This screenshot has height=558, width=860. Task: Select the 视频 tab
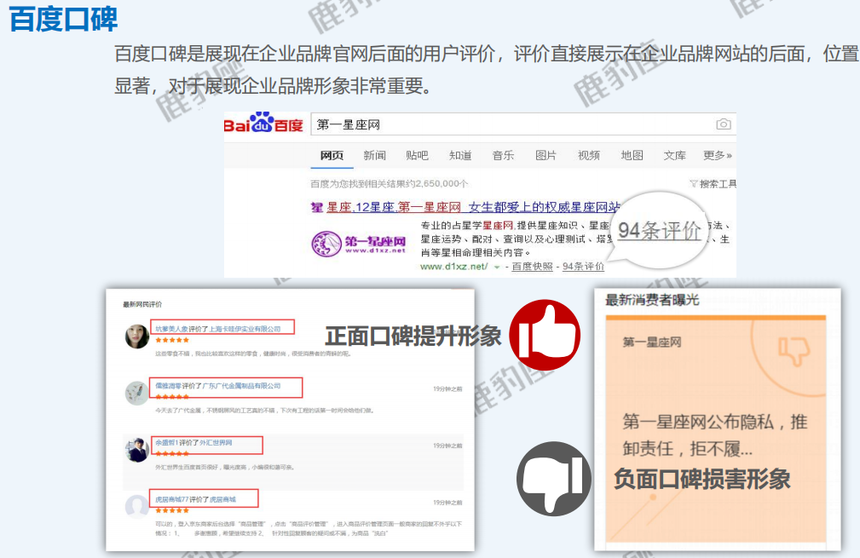click(x=589, y=155)
